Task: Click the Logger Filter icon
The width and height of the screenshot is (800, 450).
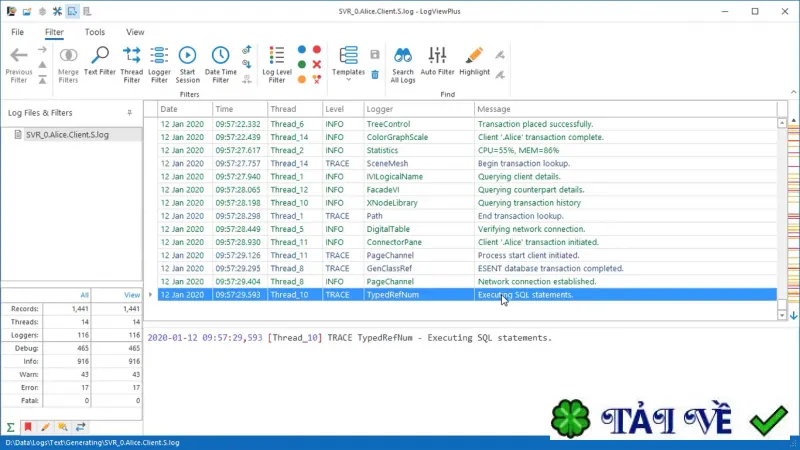Action: tap(159, 64)
